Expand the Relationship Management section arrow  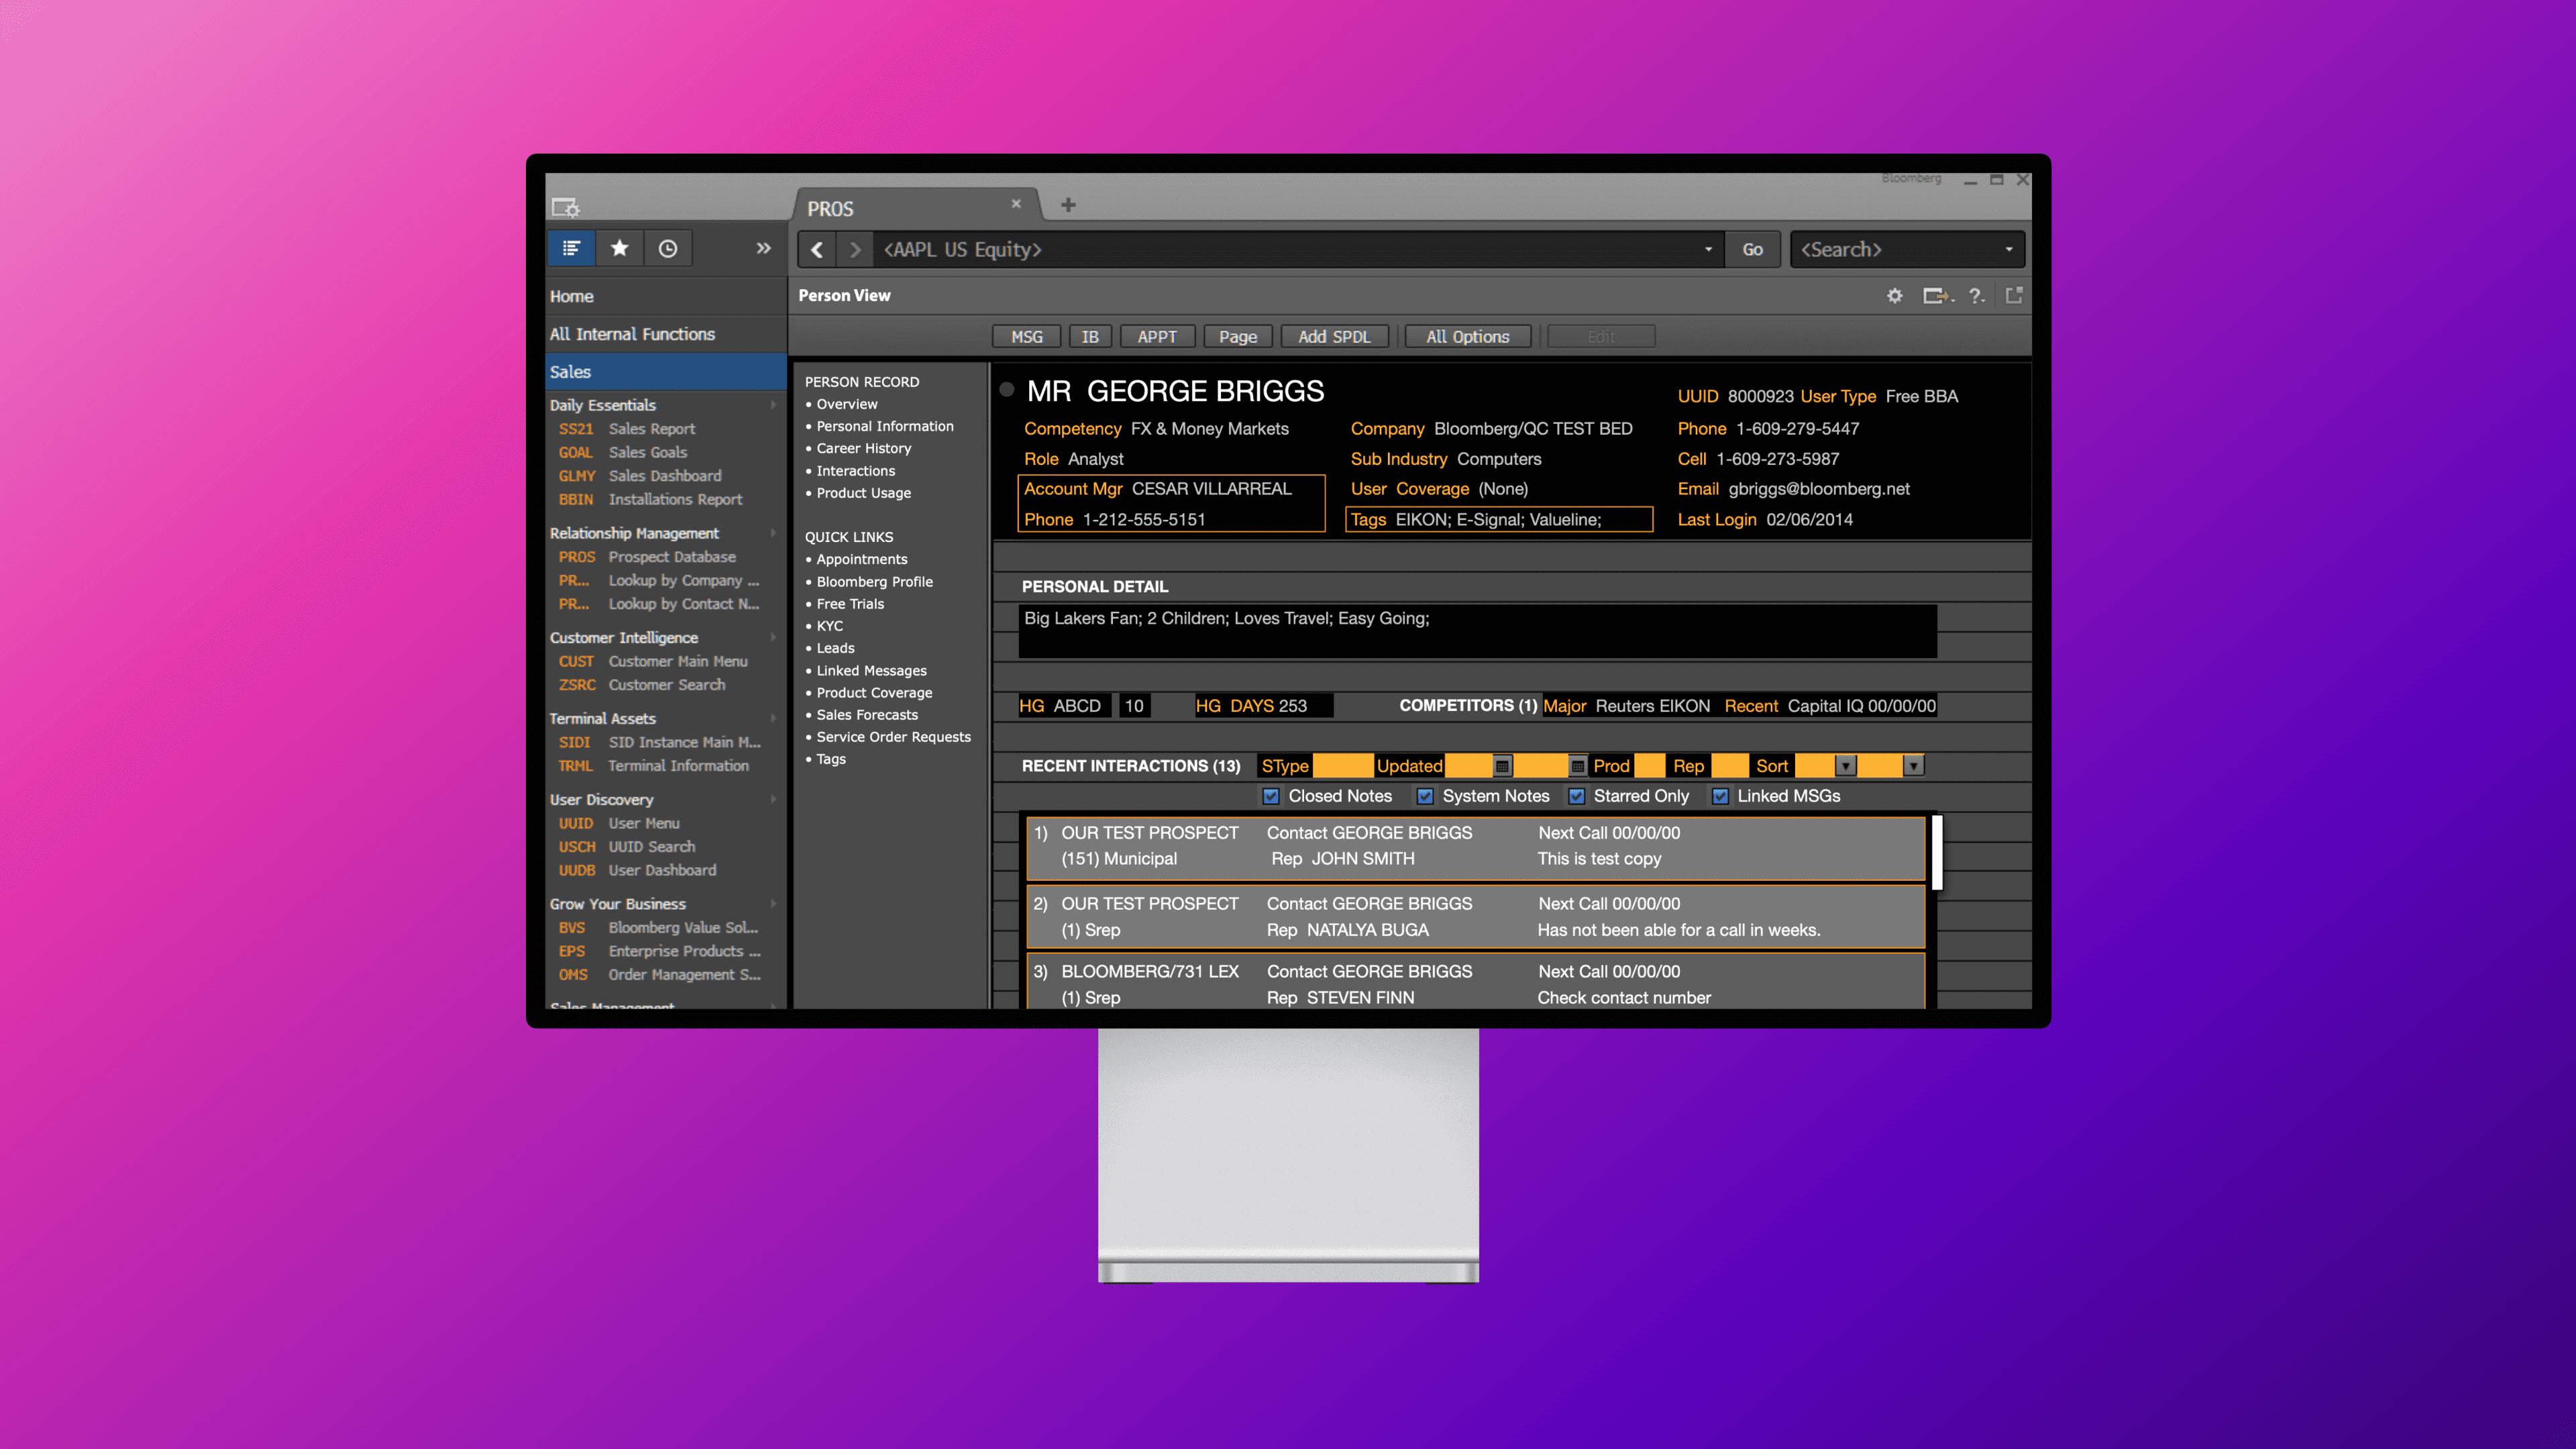[773, 533]
